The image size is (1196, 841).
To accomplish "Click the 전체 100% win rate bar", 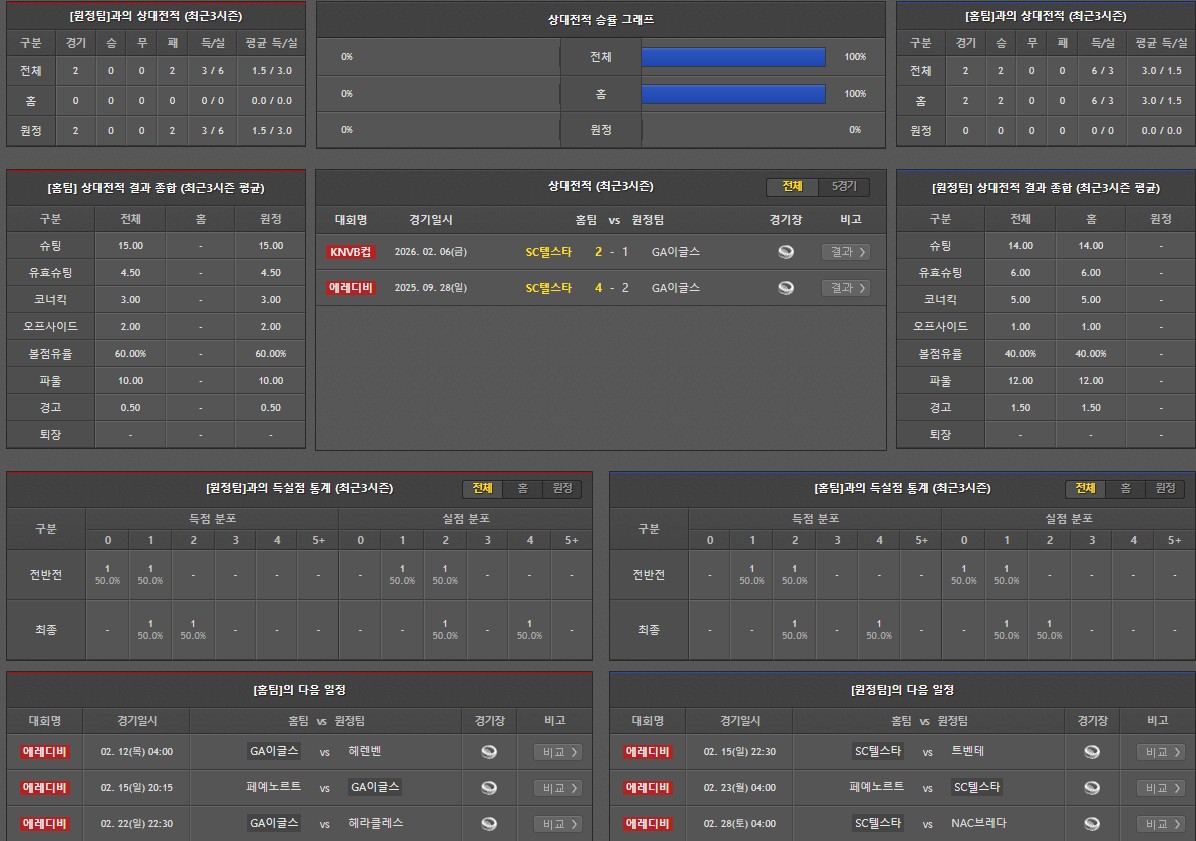I will [733, 57].
